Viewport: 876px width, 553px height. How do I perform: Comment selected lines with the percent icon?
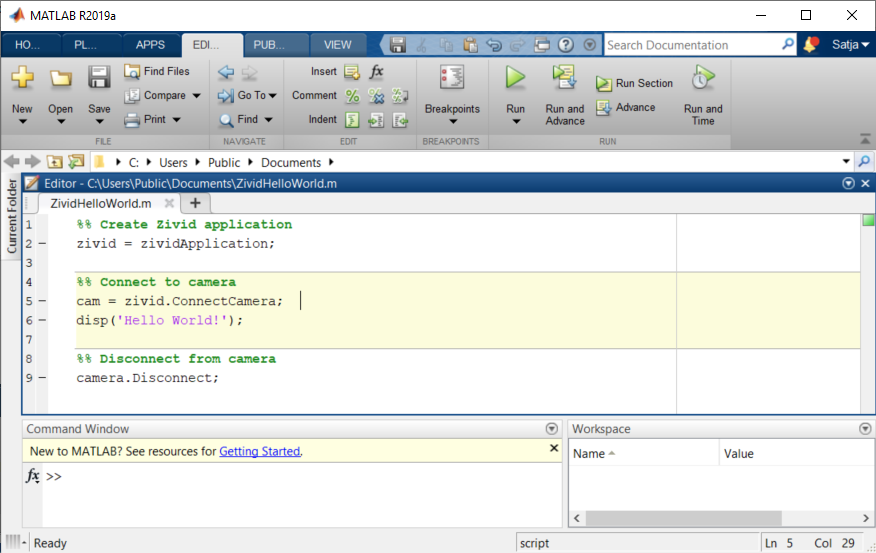[x=353, y=96]
